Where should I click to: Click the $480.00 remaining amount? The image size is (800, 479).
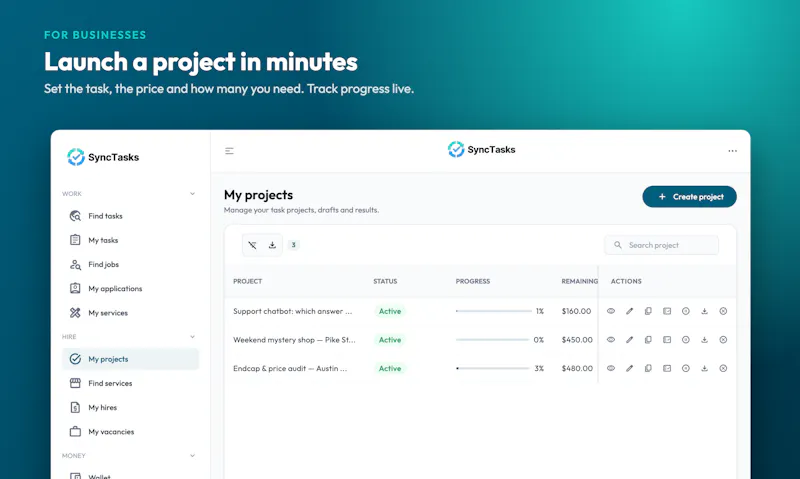pyautogui.click(x=577, y=368)
